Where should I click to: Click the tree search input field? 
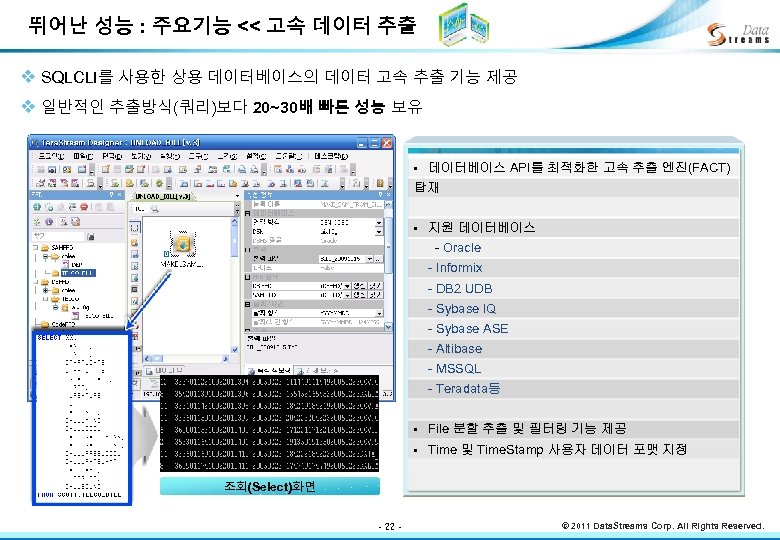click(58, 236)
